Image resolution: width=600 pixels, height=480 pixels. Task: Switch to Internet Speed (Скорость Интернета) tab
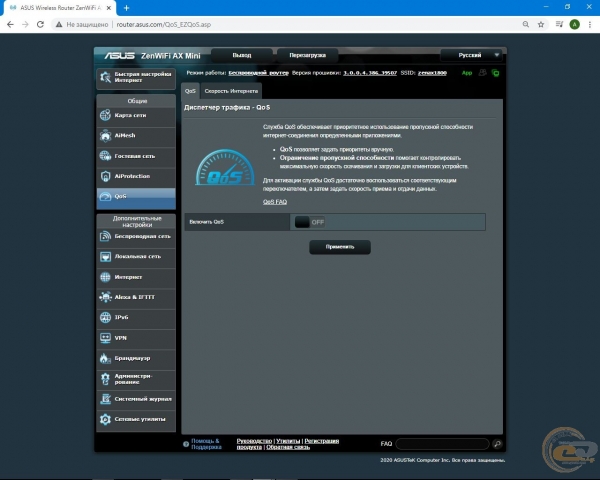coord(231,91)
